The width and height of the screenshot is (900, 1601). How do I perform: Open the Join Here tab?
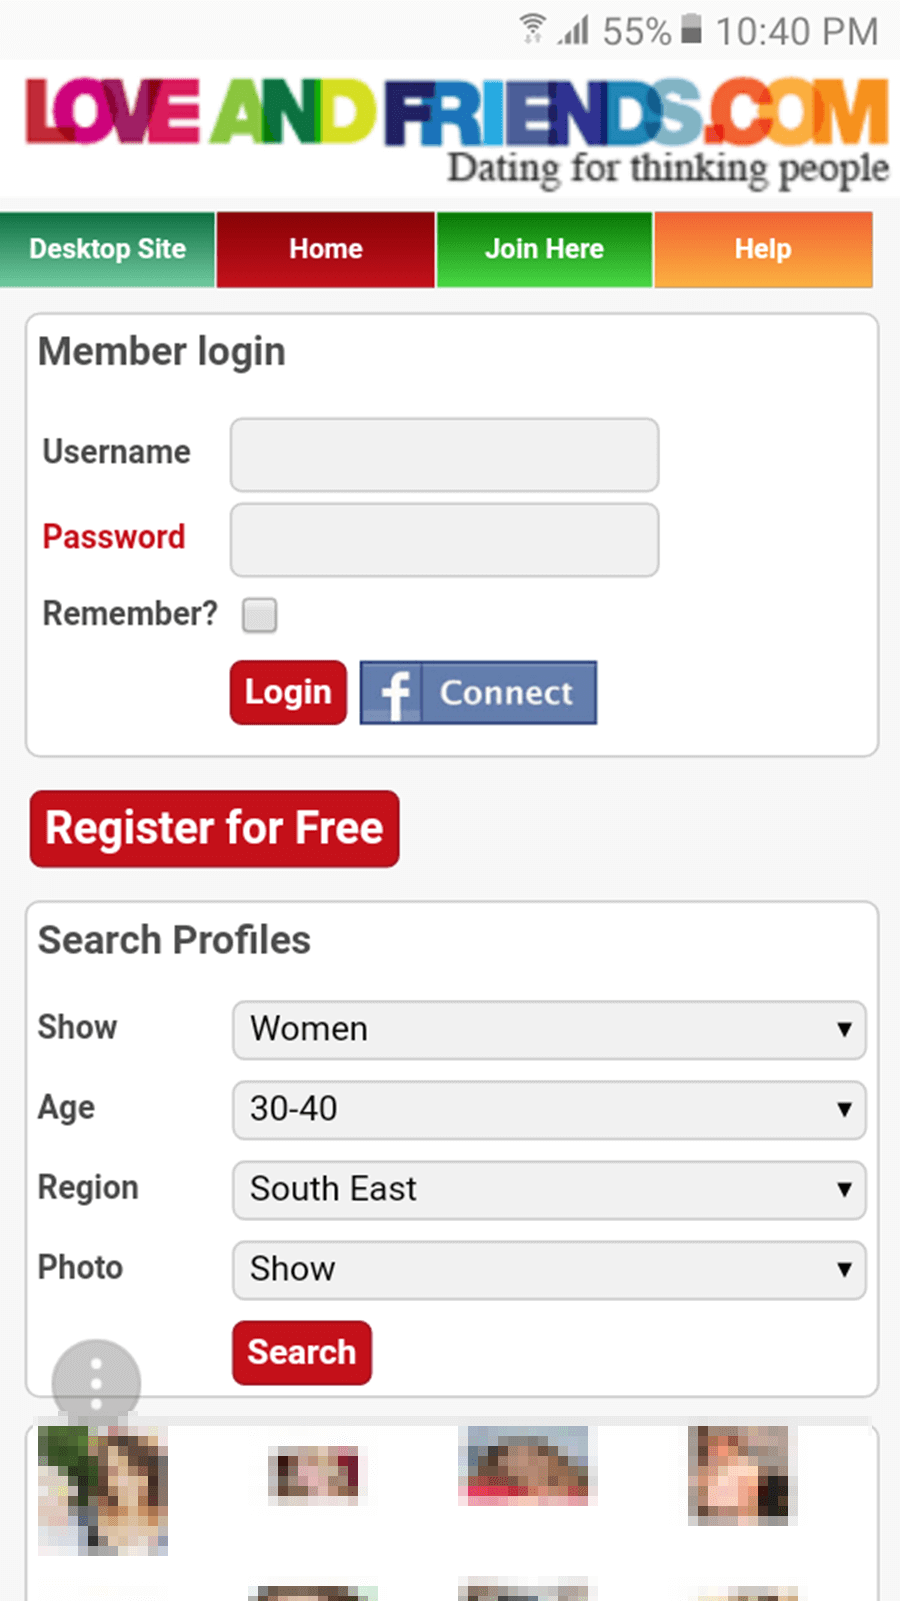click(x=544, y=249)
